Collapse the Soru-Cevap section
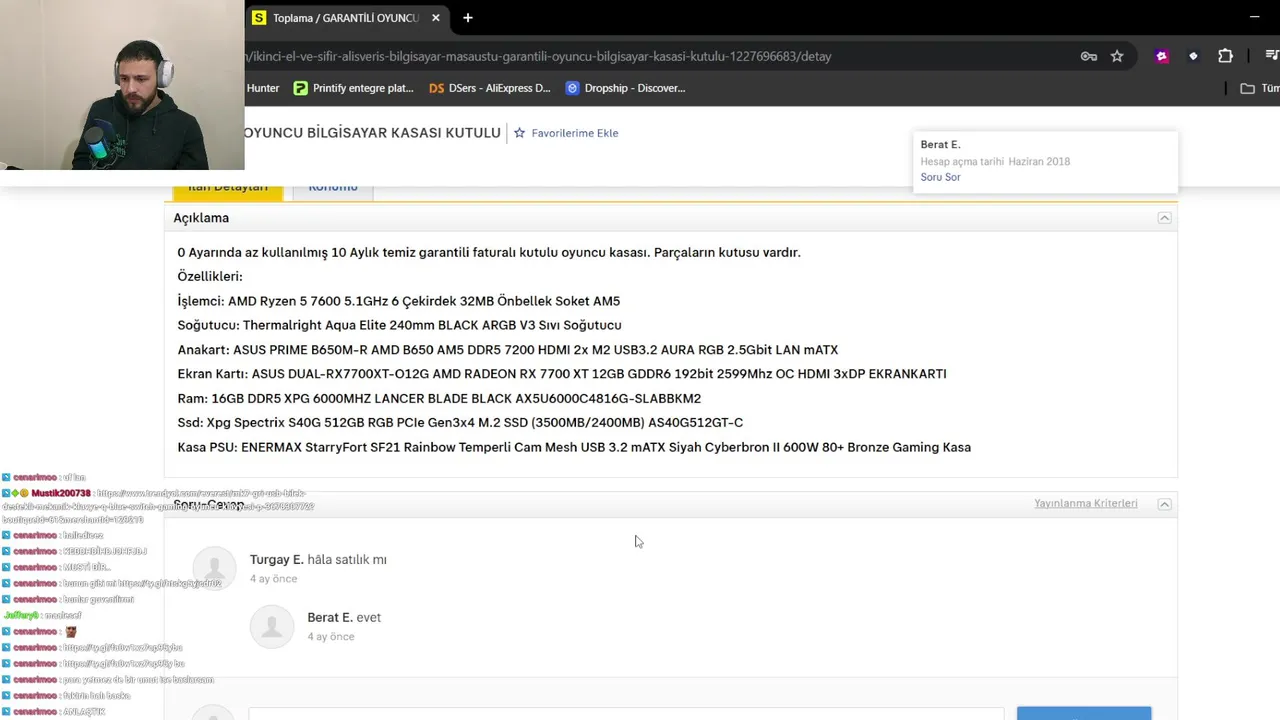Screen dimensions: 1280x720 pyautogui.click(x=1164, y=504)
